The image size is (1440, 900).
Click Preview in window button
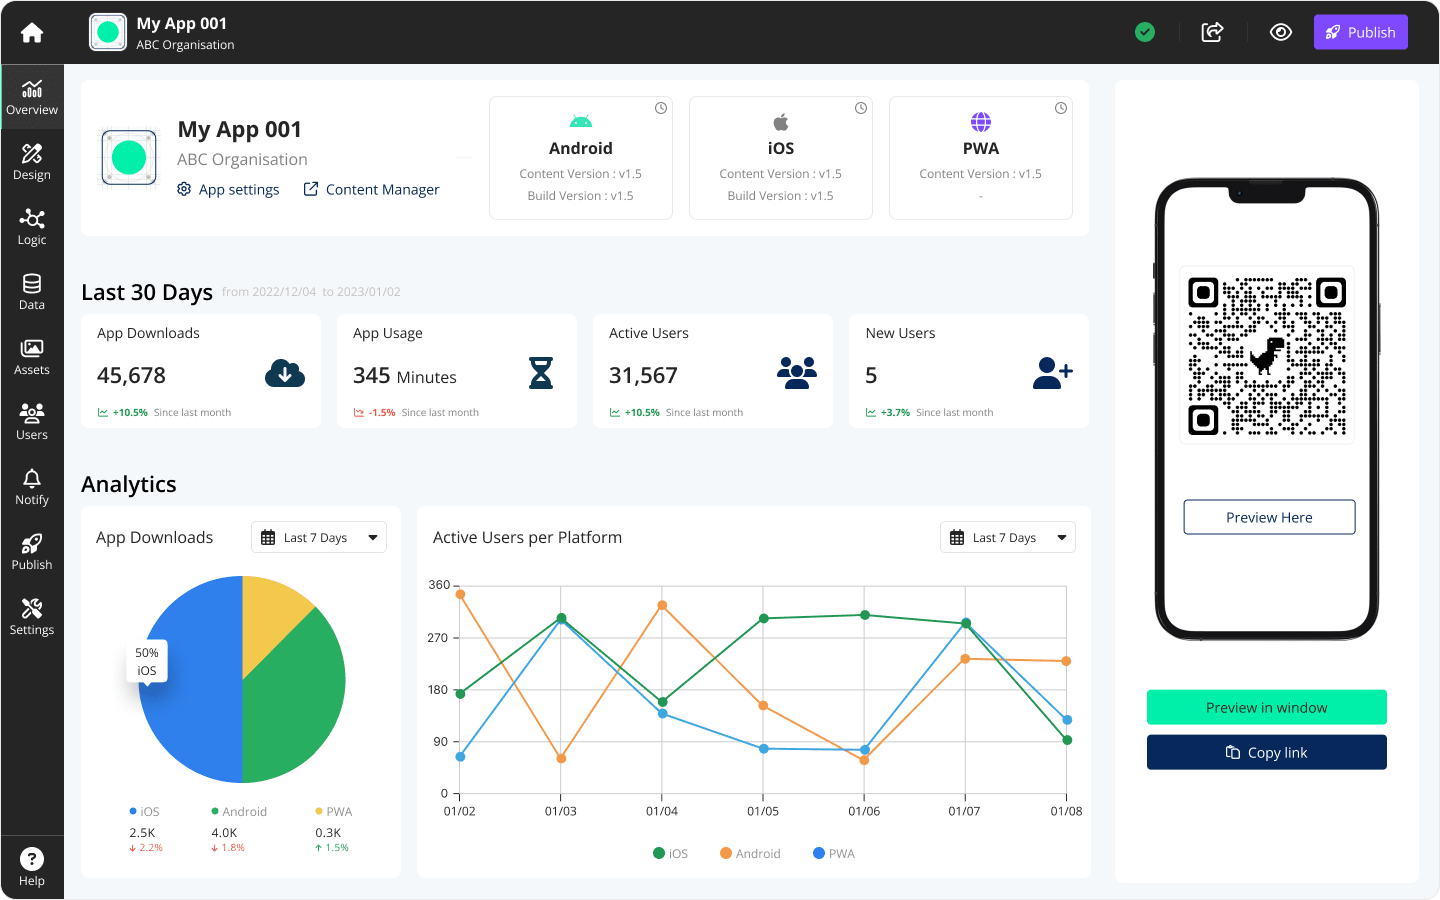[x=1267, y=707]
